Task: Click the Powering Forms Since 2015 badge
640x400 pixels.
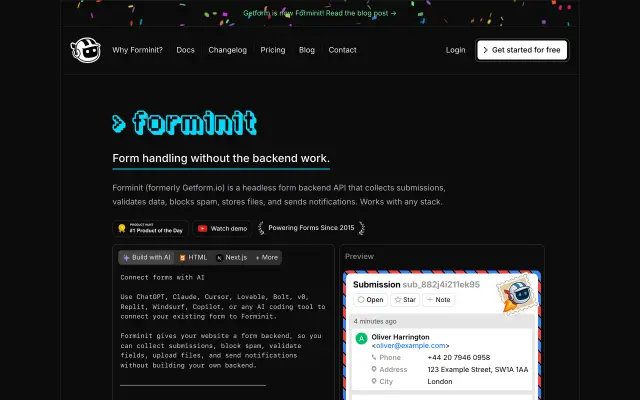Action: tap(311, 228)
